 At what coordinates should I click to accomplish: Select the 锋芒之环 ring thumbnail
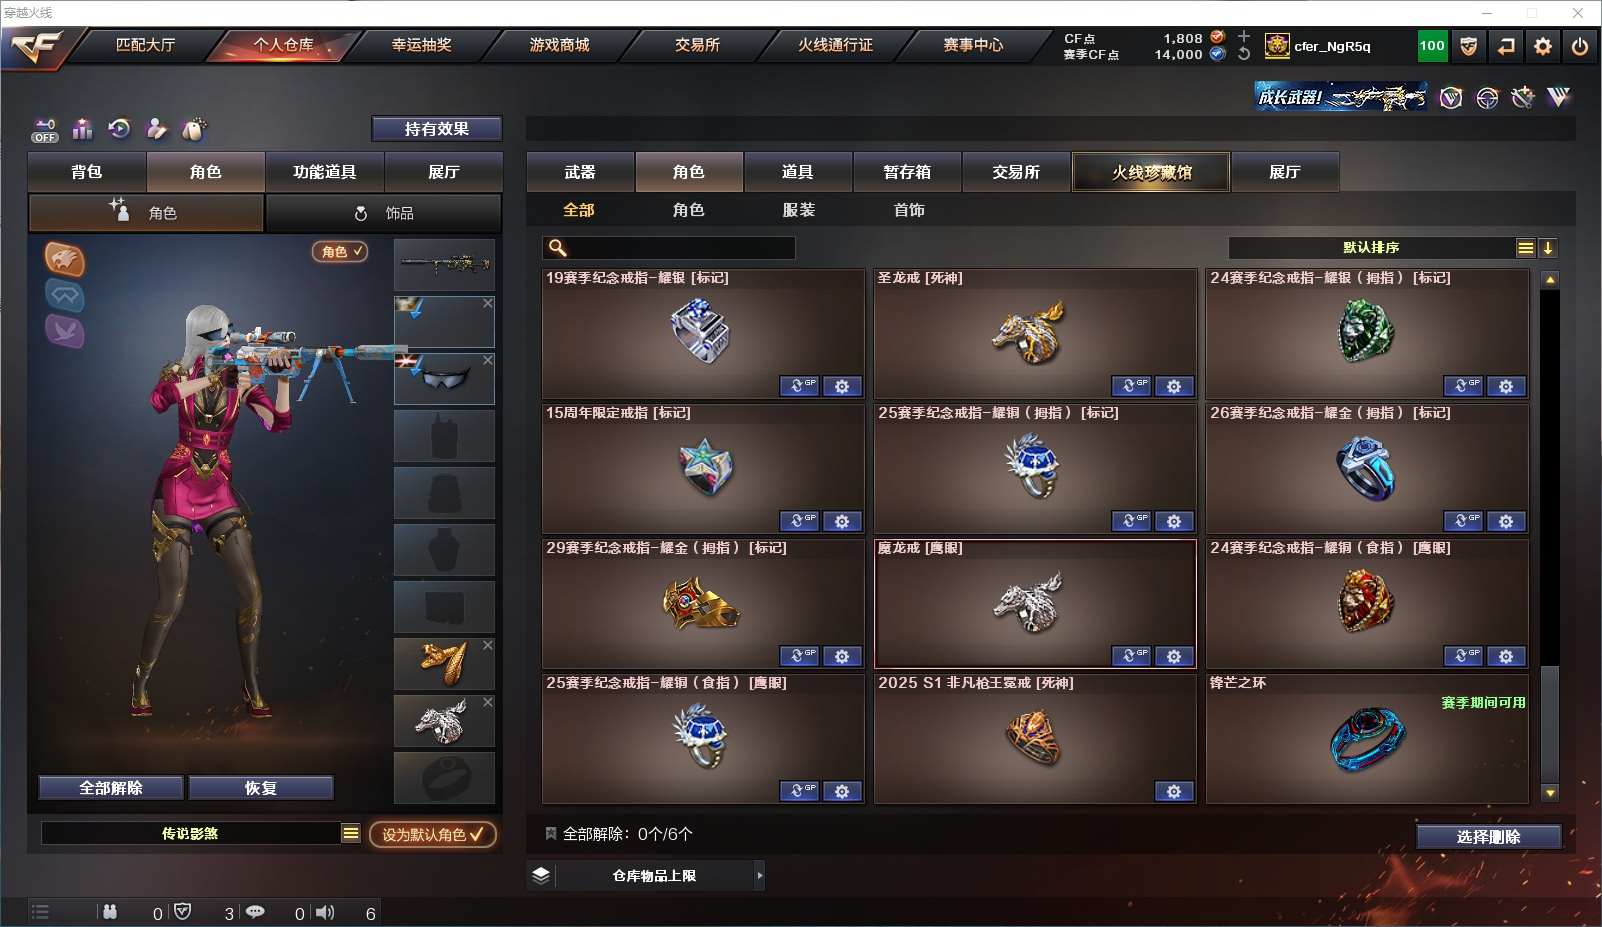pos(1367,740)
